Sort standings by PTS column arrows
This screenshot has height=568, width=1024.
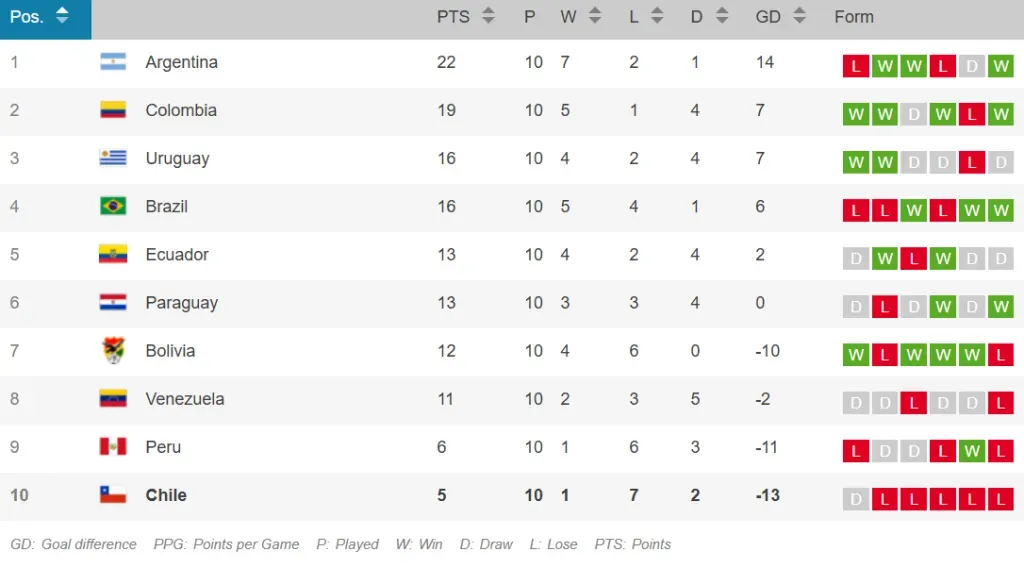488,17
